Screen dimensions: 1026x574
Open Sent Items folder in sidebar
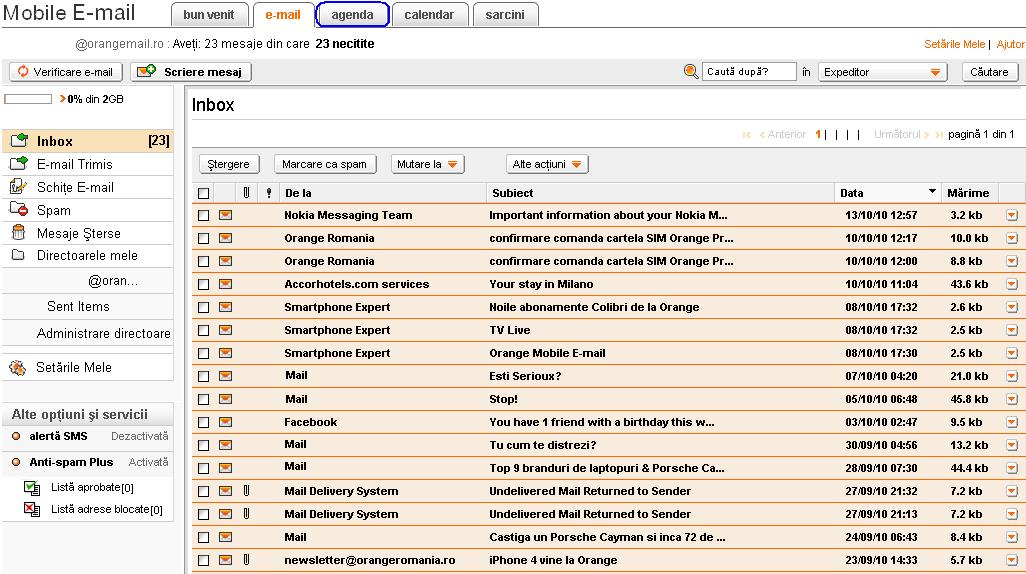pyautogui.click(x=79, y=306)
